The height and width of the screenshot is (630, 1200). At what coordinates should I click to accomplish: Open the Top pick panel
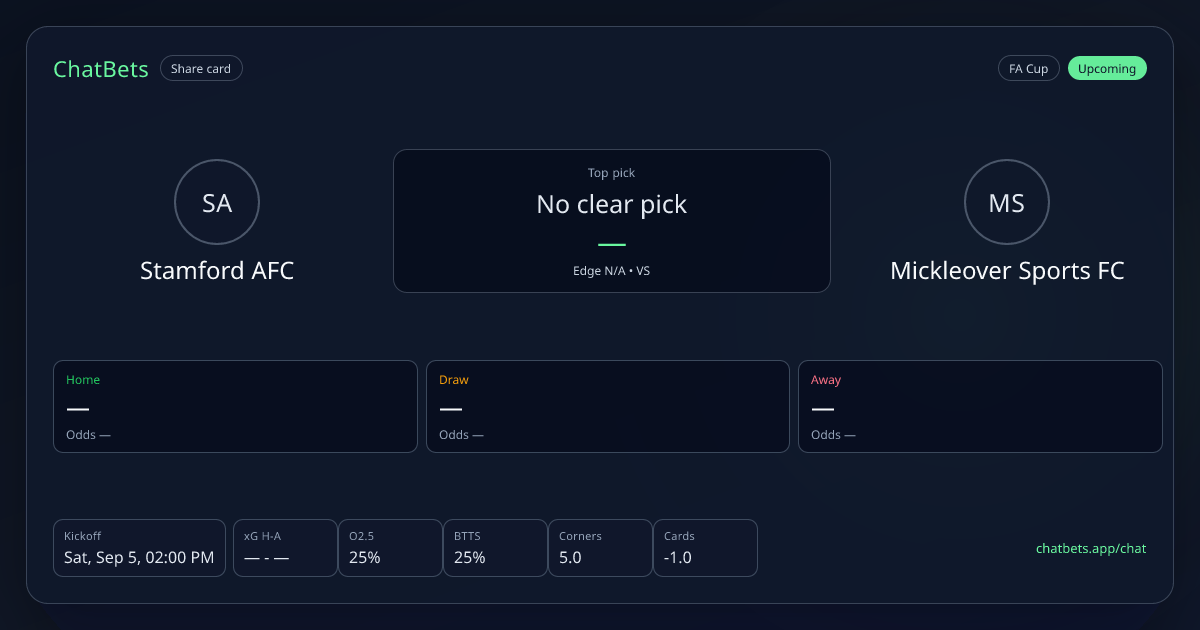(x=612, y=221)
